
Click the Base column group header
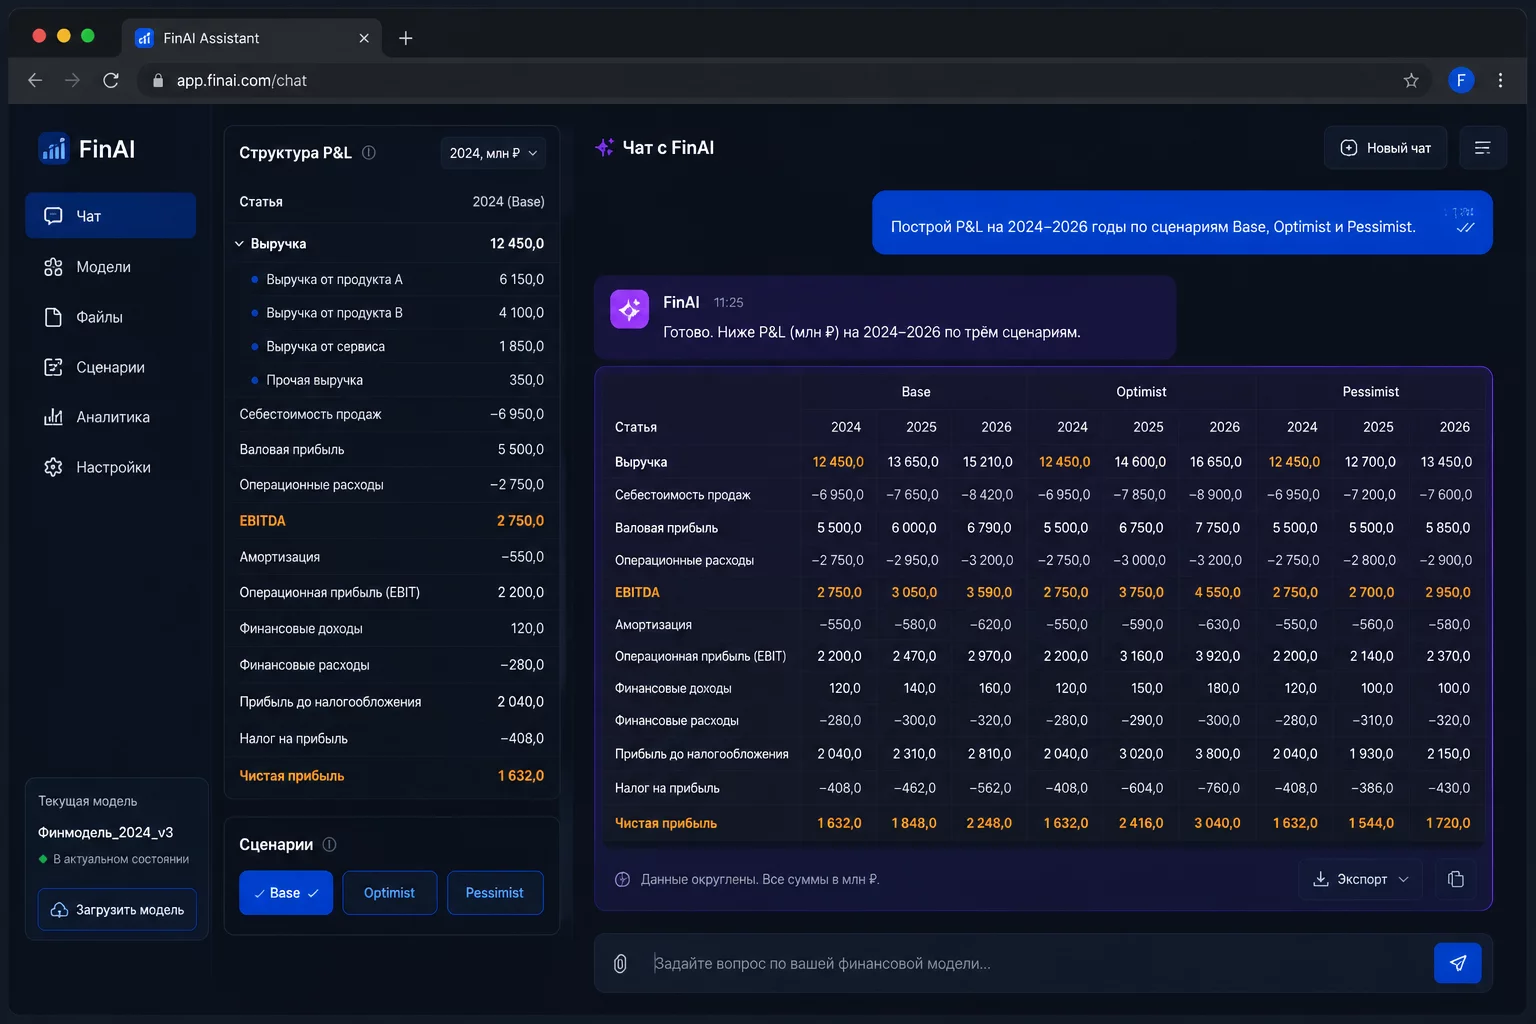click(916, 392)
